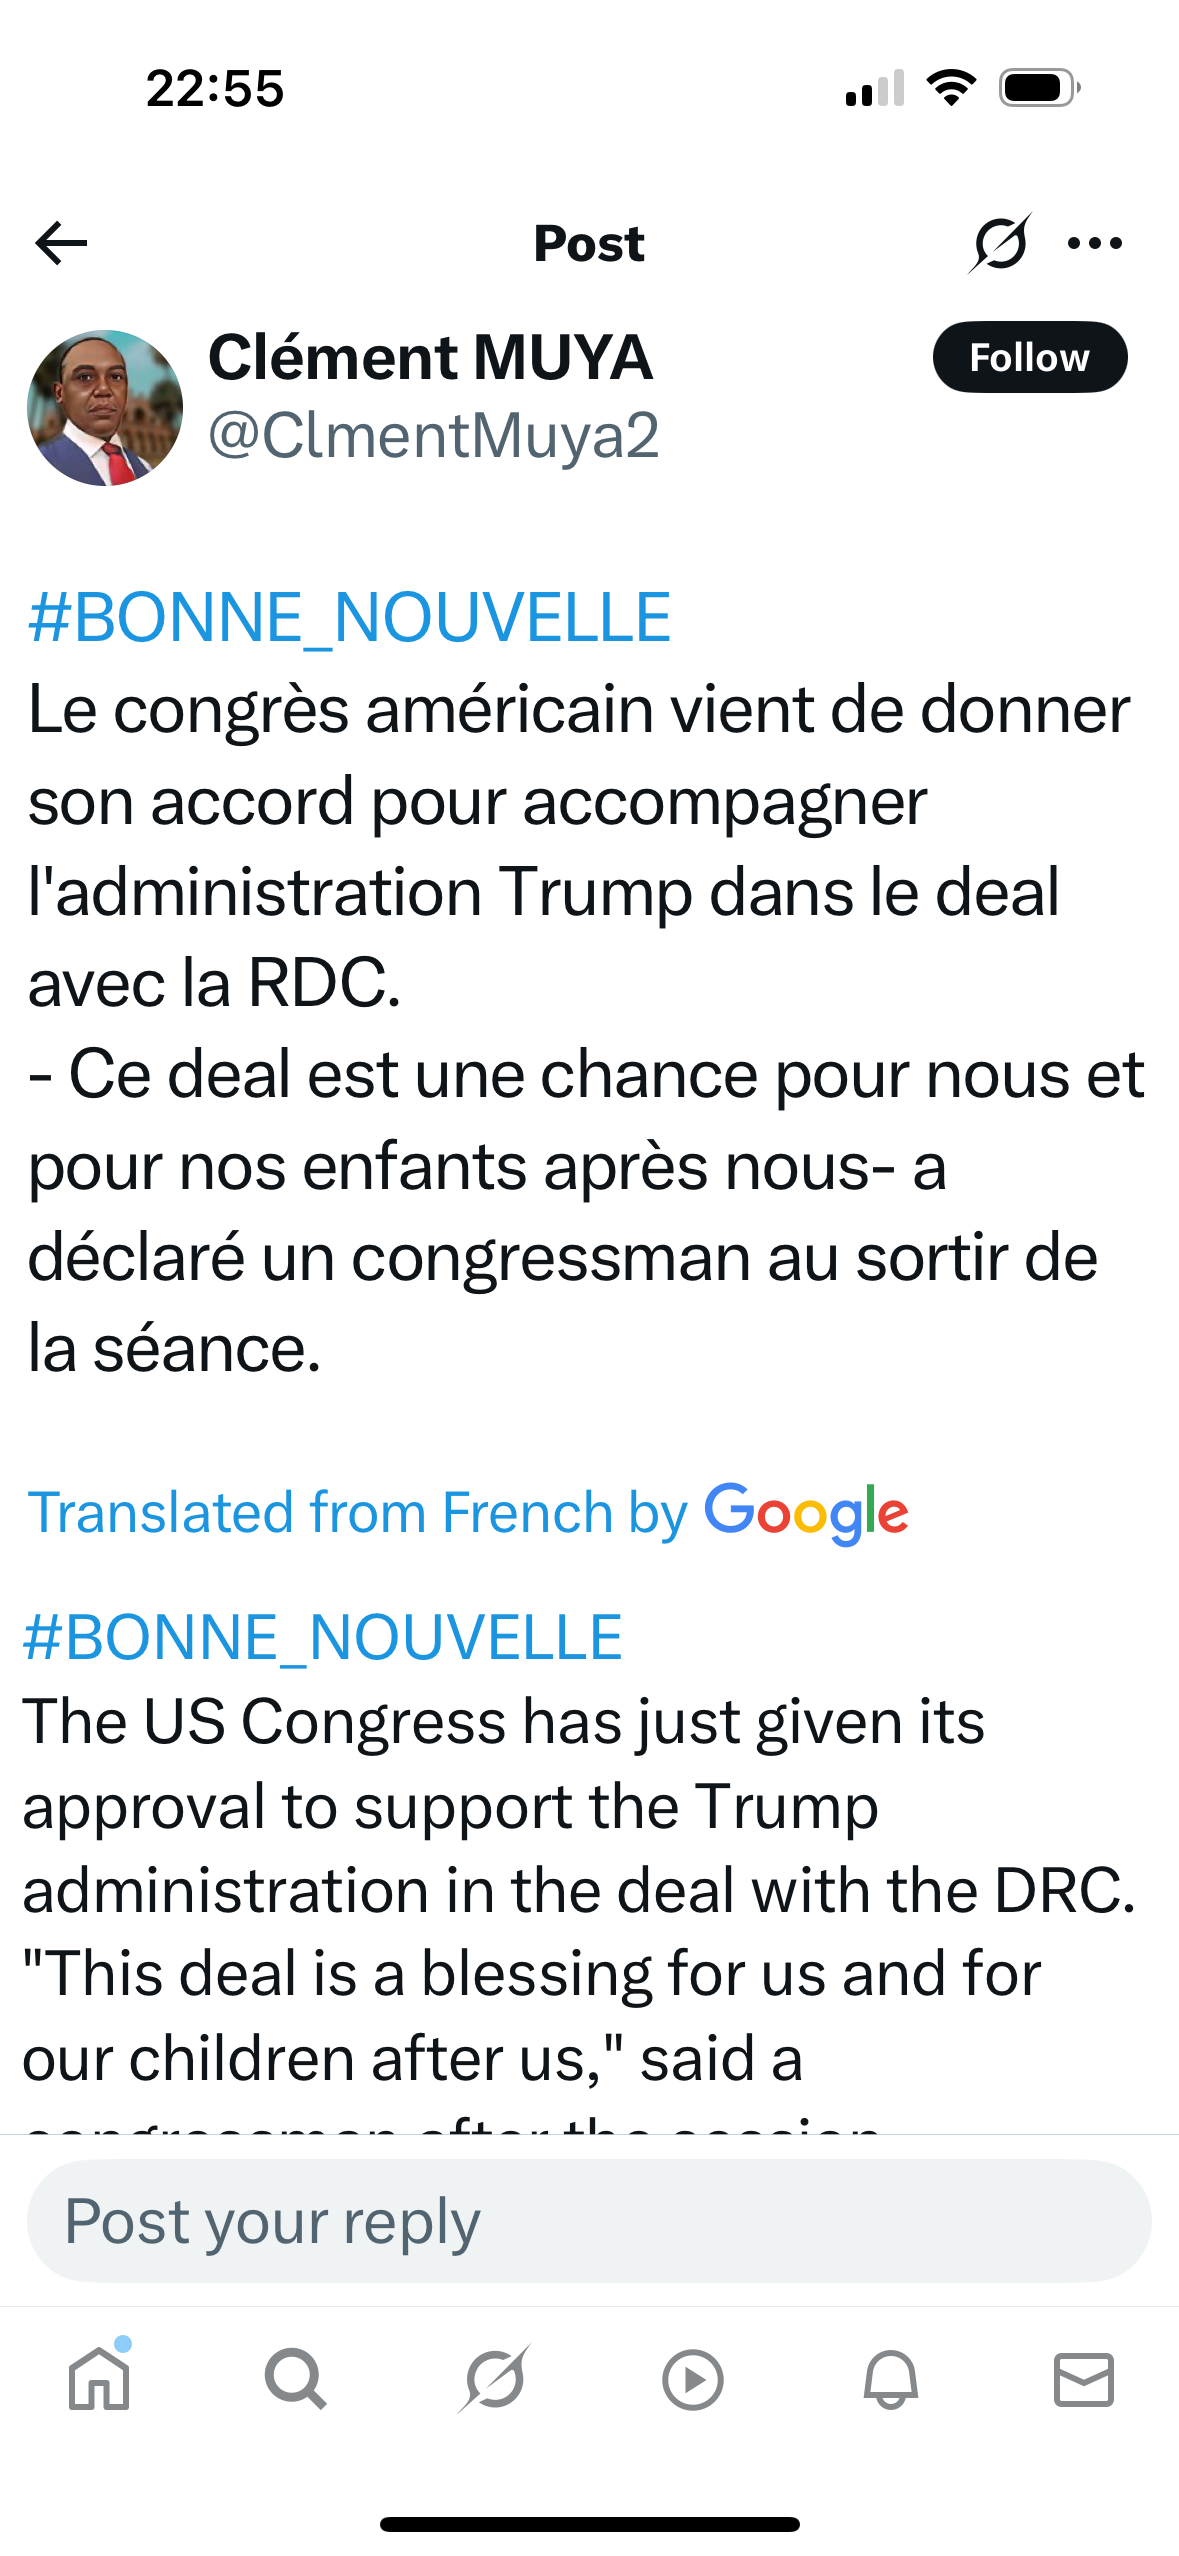Follow Clément MUYA

click(x=1029, y=357)
